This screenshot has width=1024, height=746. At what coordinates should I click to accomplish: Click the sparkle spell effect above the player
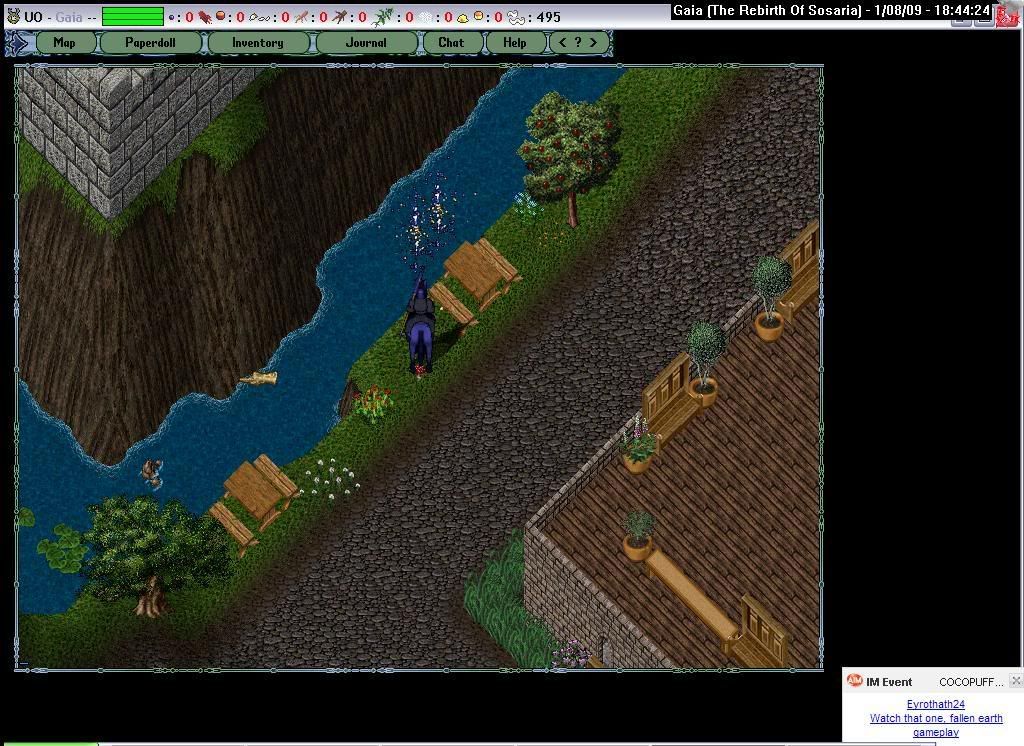tap(426, 219)
